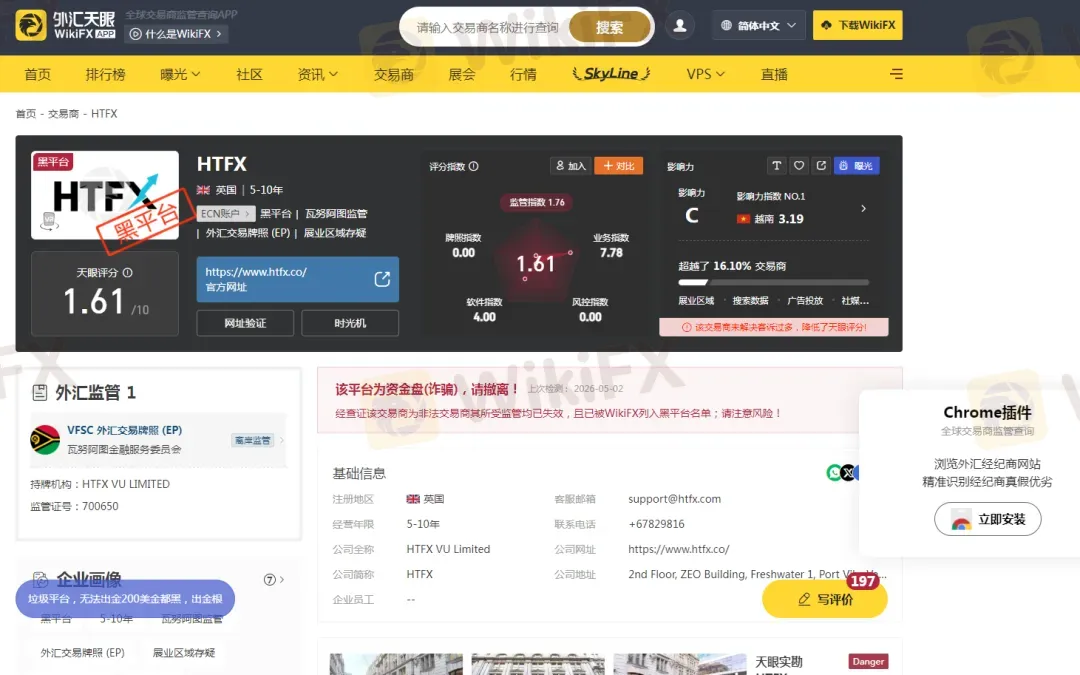Click the 展业区域存疑 tag in 企业画像

[x=184, y=652]
